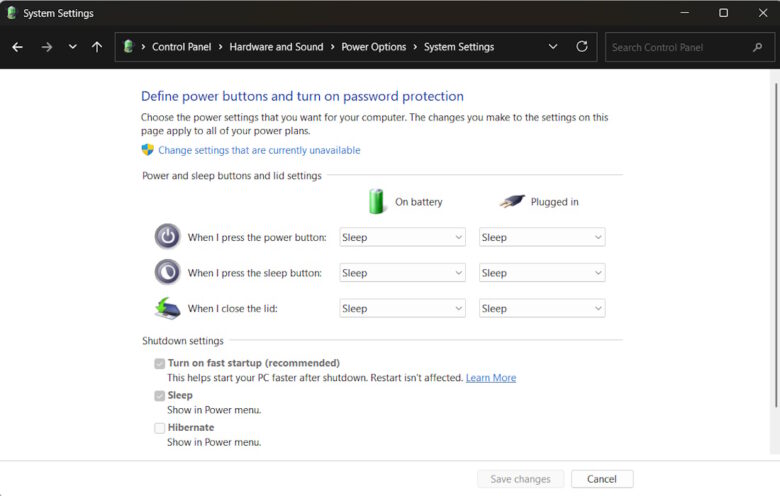The image size is (780, 496).
Task: Open close the lid On battery dropdown
Action: point(402,308)
